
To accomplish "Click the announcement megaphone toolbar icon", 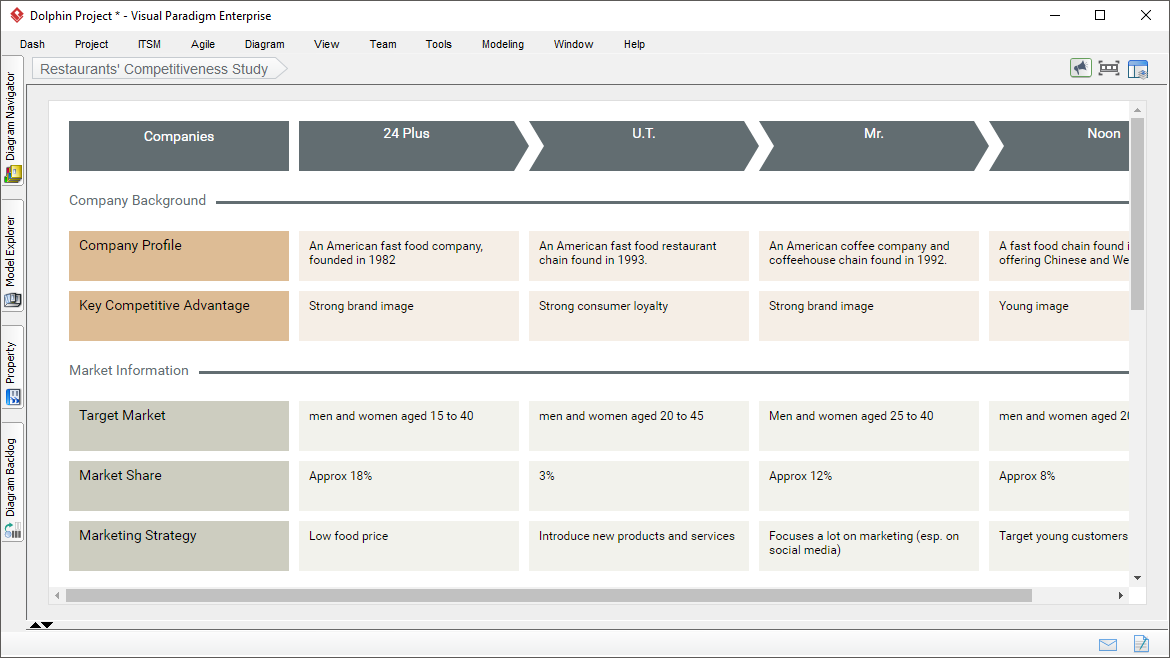I will click(1080, 69).
